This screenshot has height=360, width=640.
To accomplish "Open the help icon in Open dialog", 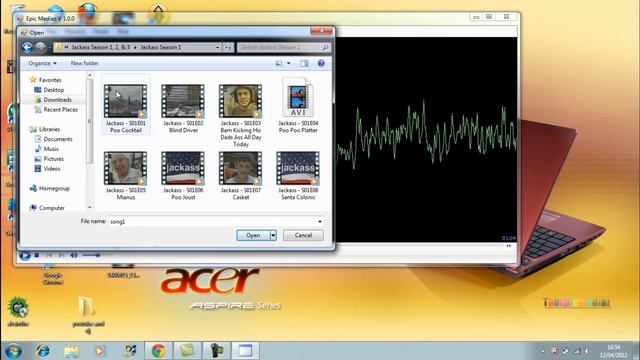I will (x=321, y=63).
